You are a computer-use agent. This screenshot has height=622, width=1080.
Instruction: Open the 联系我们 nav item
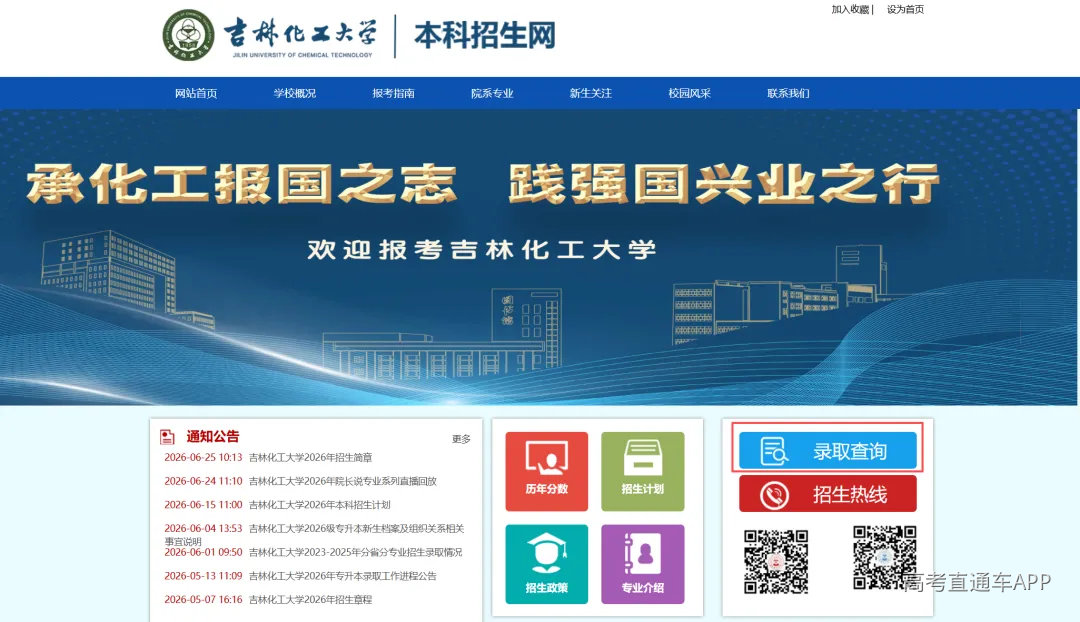click(788, 94)
